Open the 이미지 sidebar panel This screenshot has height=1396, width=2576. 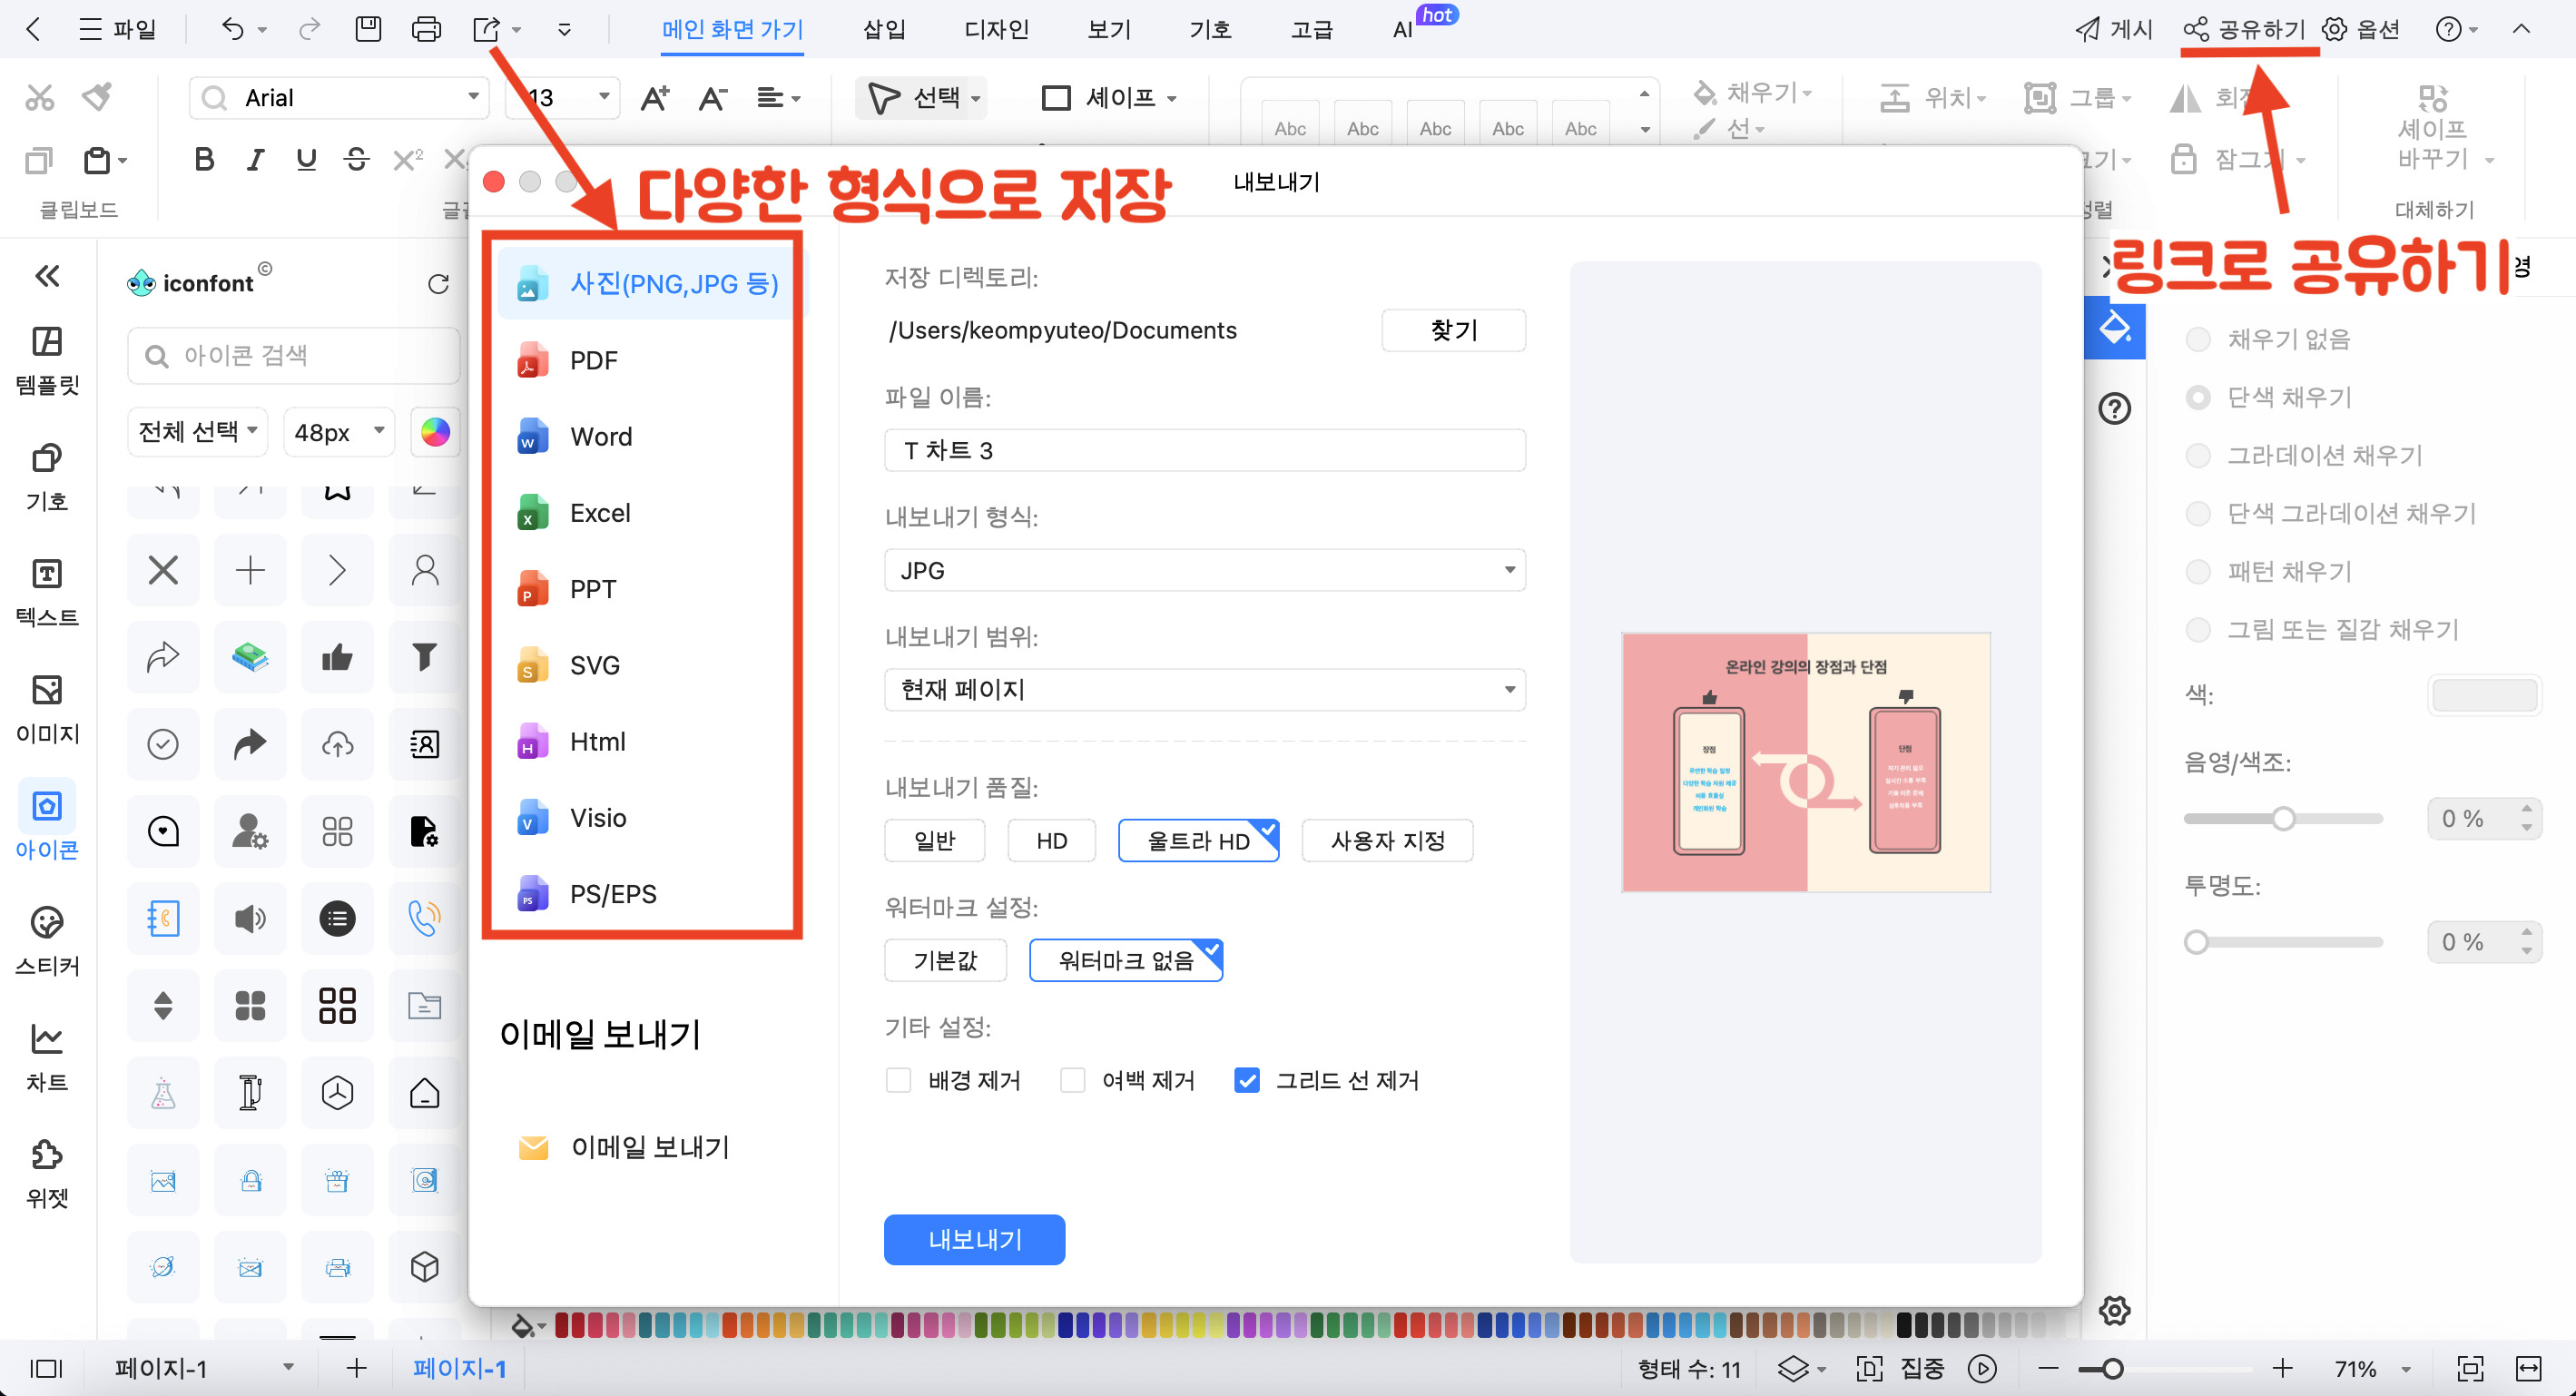pos(47,709)
